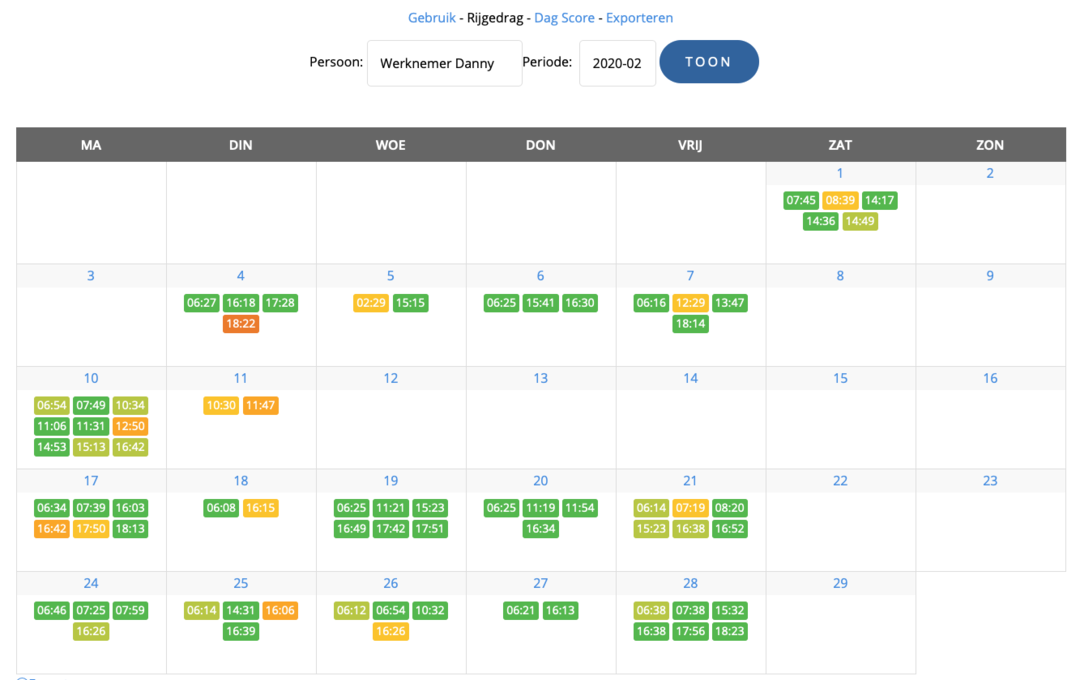Select the yellow 02:29 trip badge

[x=371, y=303]
